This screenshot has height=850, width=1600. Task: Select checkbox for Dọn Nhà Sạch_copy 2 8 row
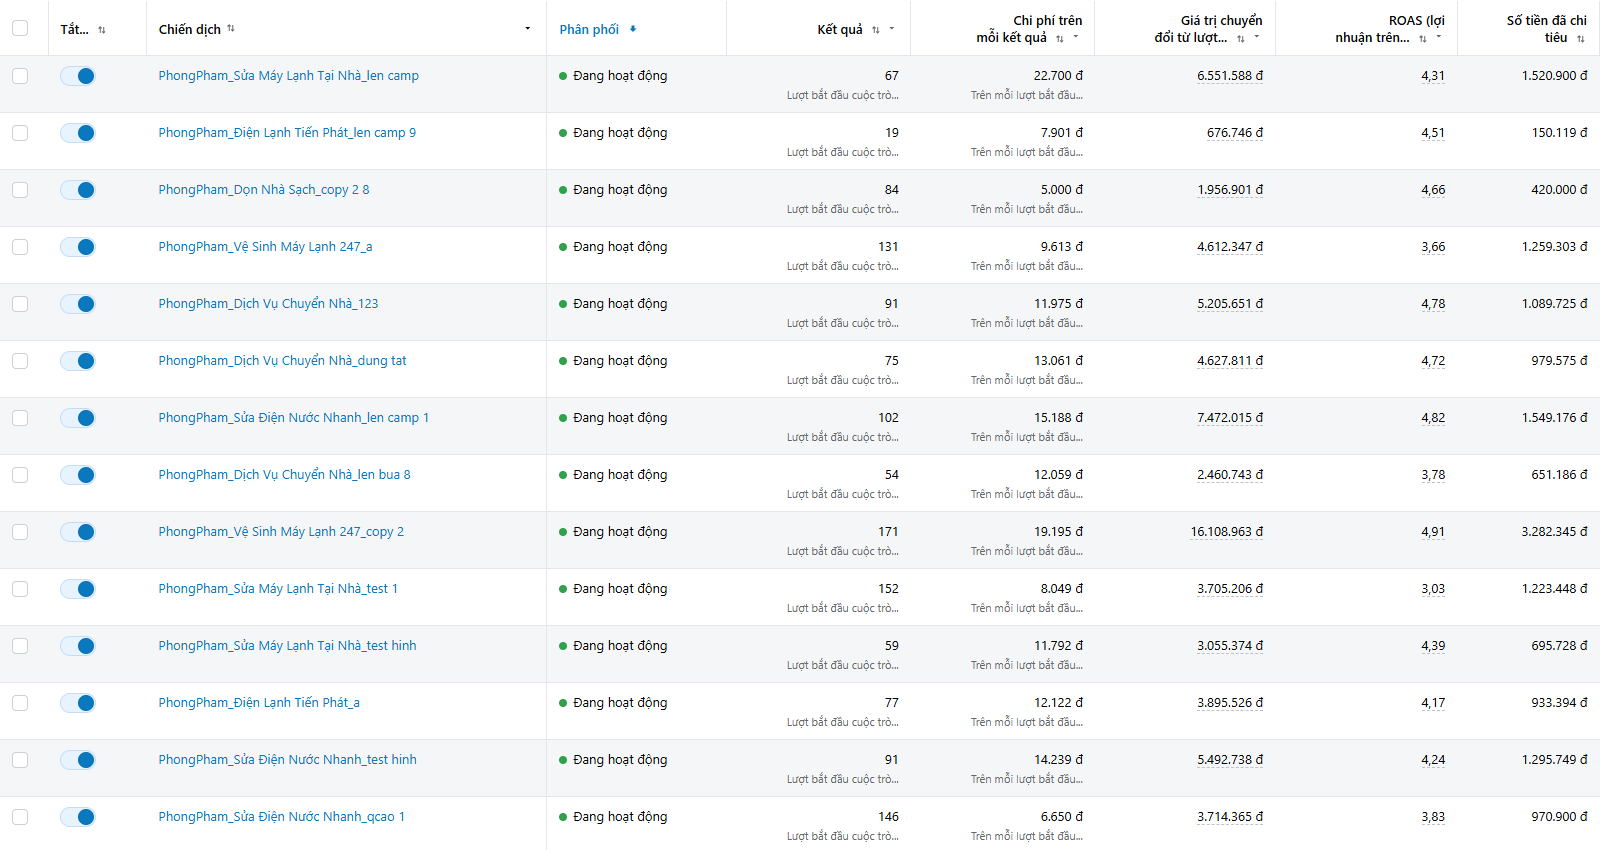pyautogui.click(x=20, y=190)
